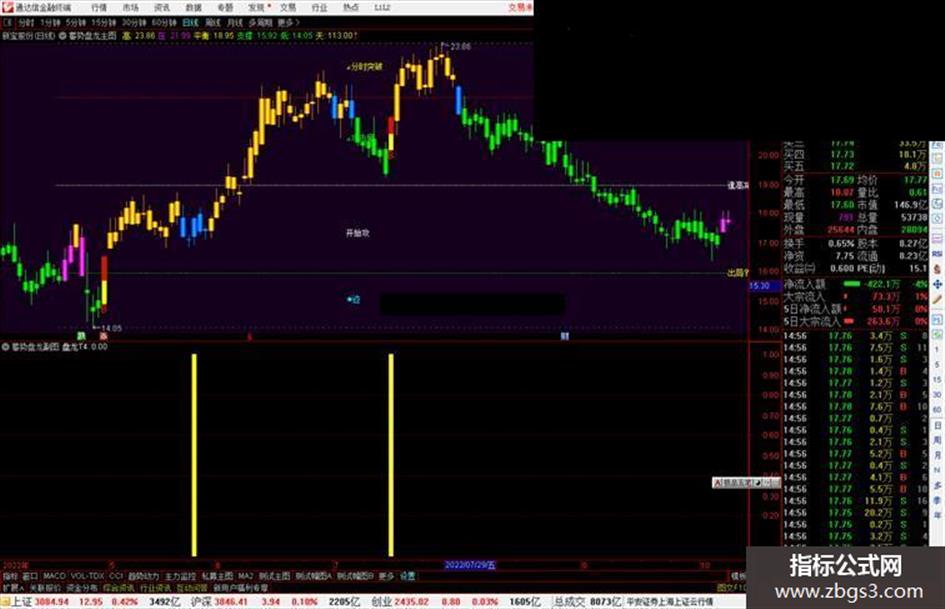The width and height of the screenshot is (945, 609).
Task: Switch chart period to 分时
Action: click(x=26, y=22)
